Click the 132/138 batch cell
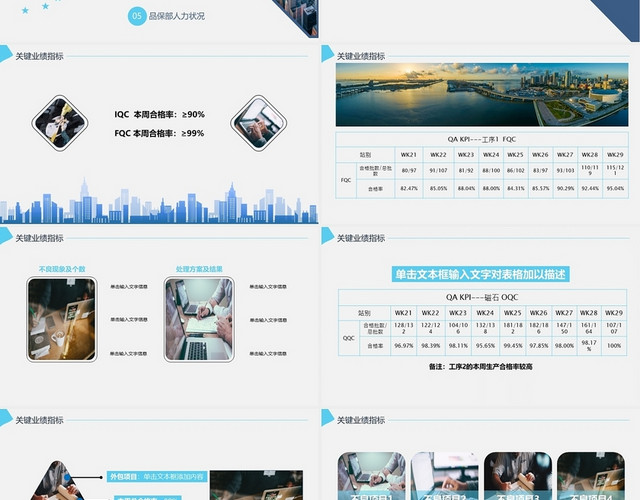This screenshot has width=640, height=500. [485, 328]
